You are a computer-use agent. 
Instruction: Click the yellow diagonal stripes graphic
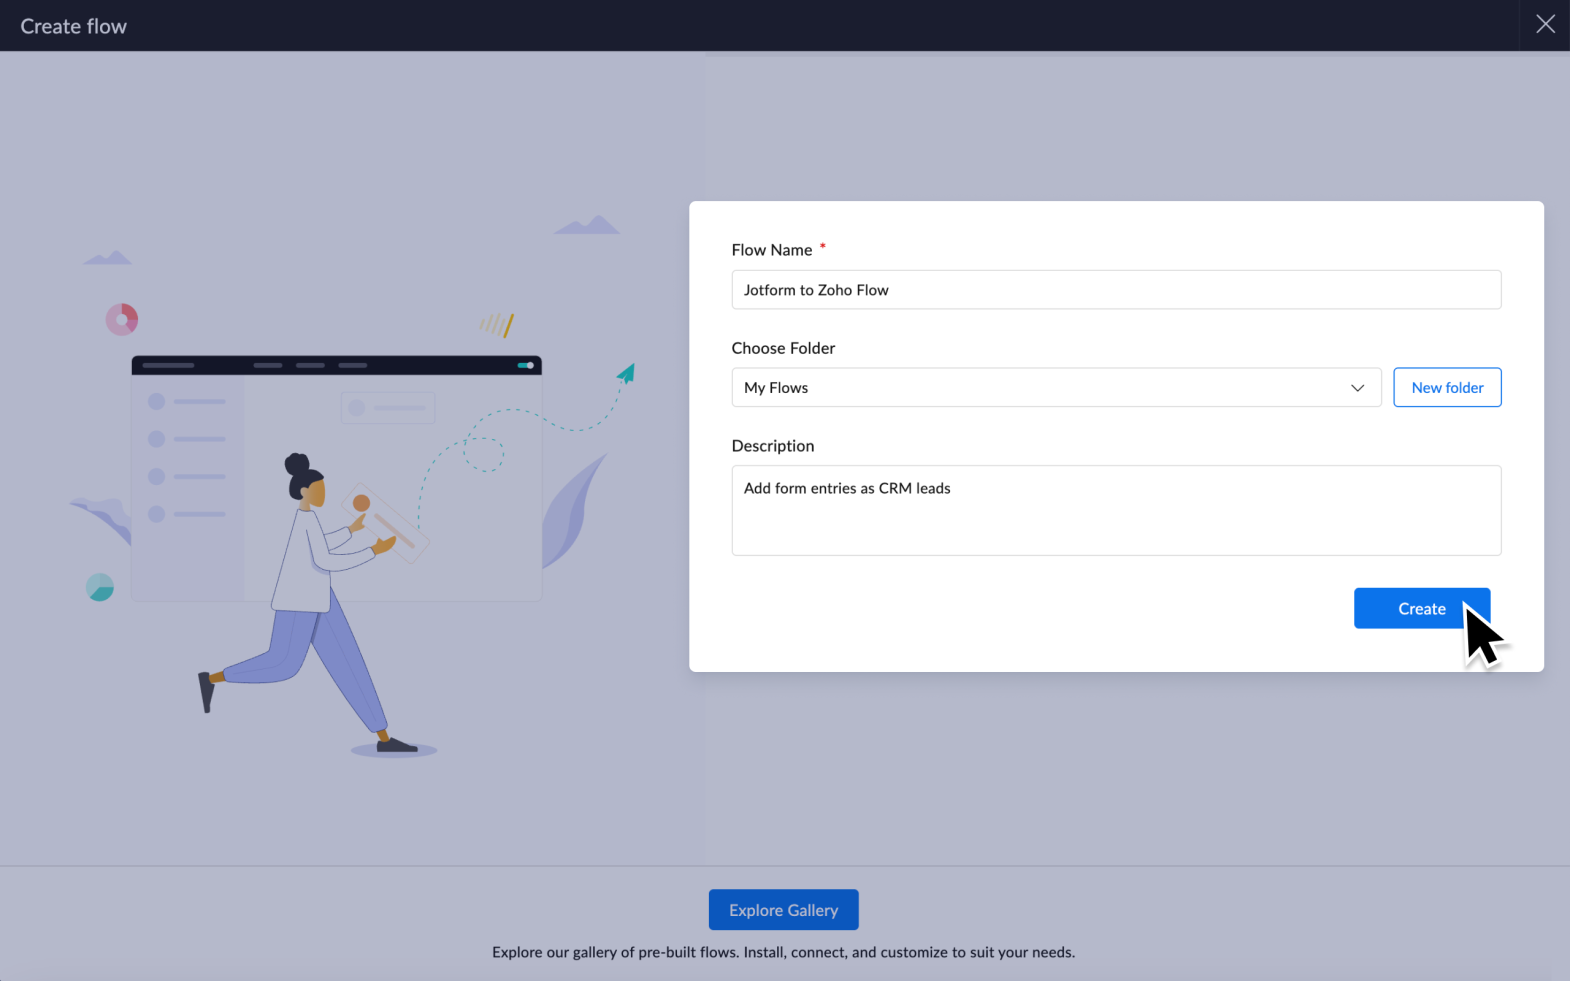pos(497,324)
